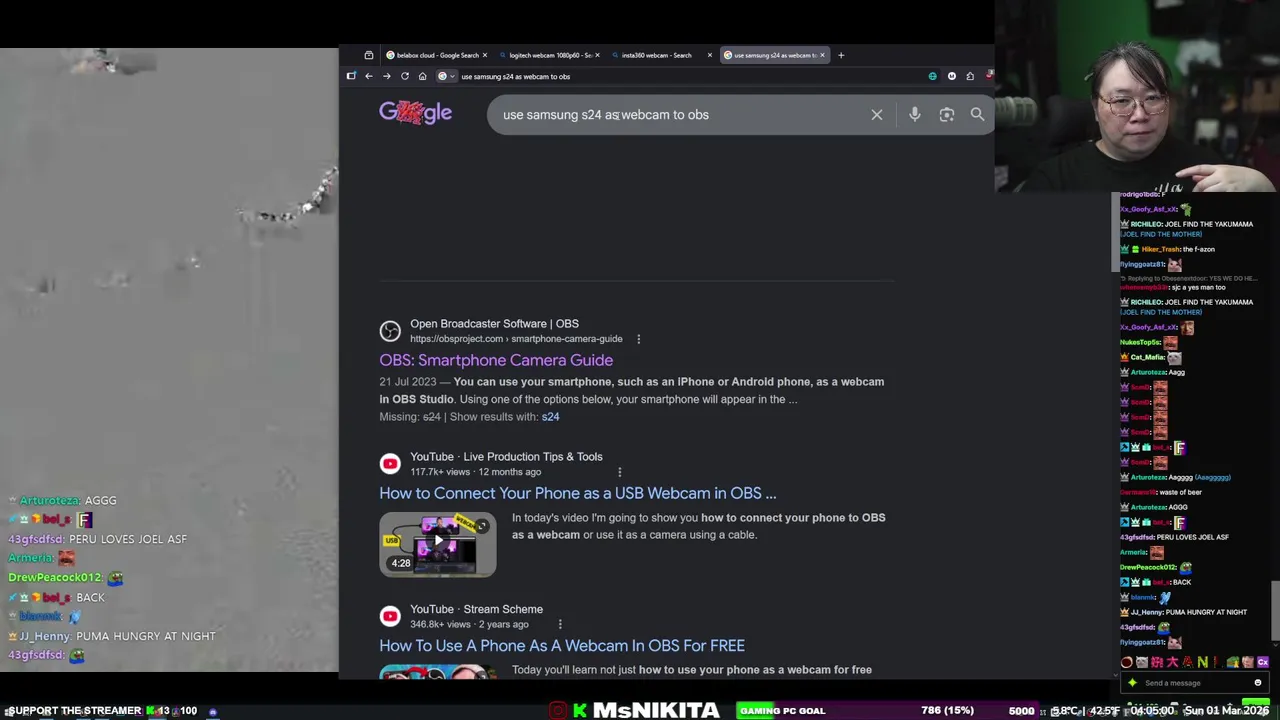Open a new browser tab
This screenshot has width=1280, height=720.
(841, 55)
